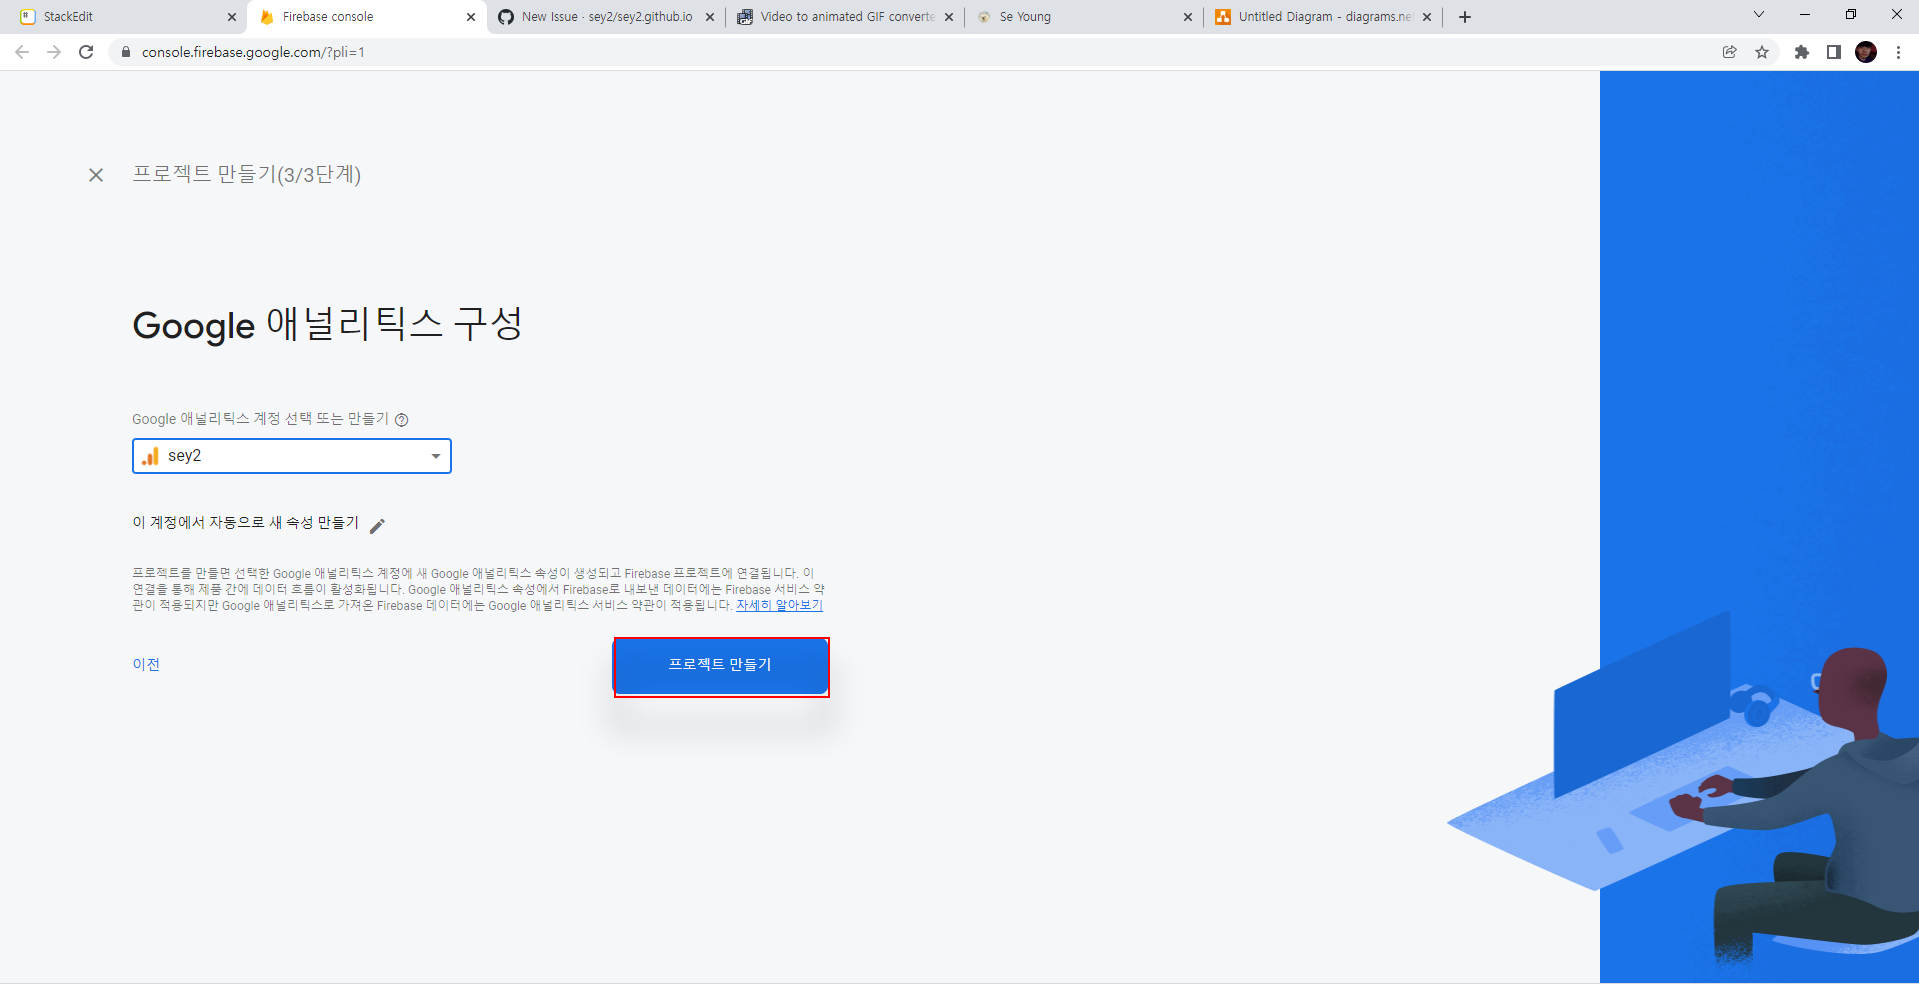The height and width of the screenshot is (985, 1919).
Task: Switch to the New Issue GitHub tab
Action: click(606, 17)
